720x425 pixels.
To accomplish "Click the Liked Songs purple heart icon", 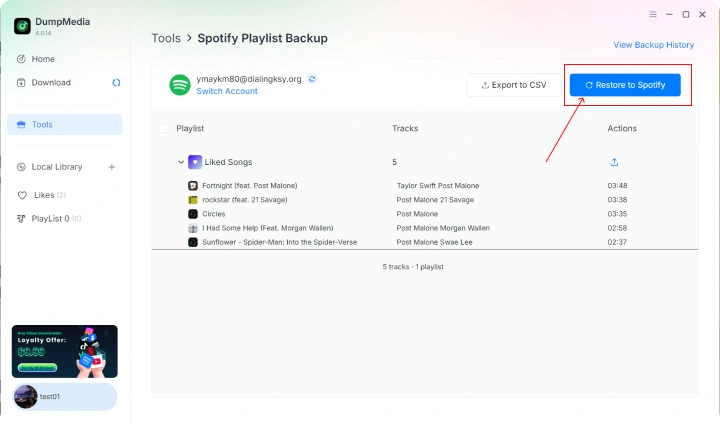I will 195,162.
